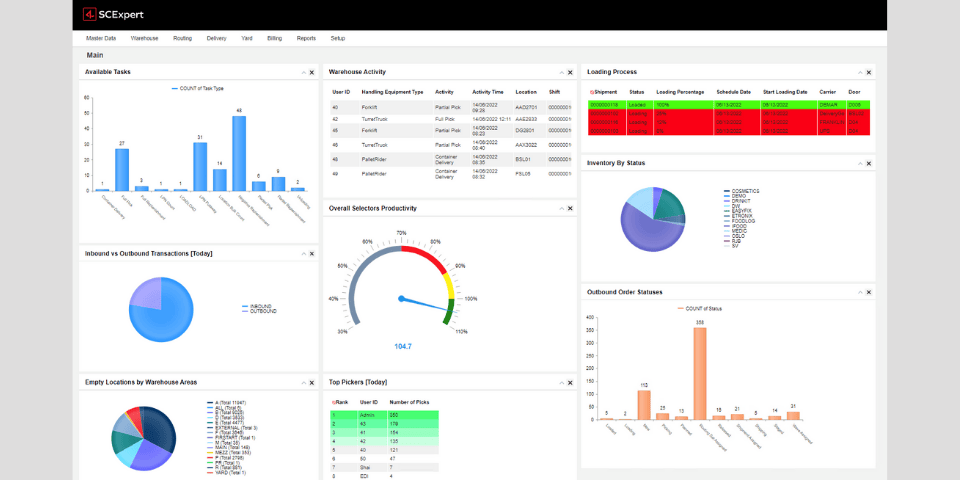
Task: Toggle COSMETICS legend entry in inventory chart
Action: [745, 191]
